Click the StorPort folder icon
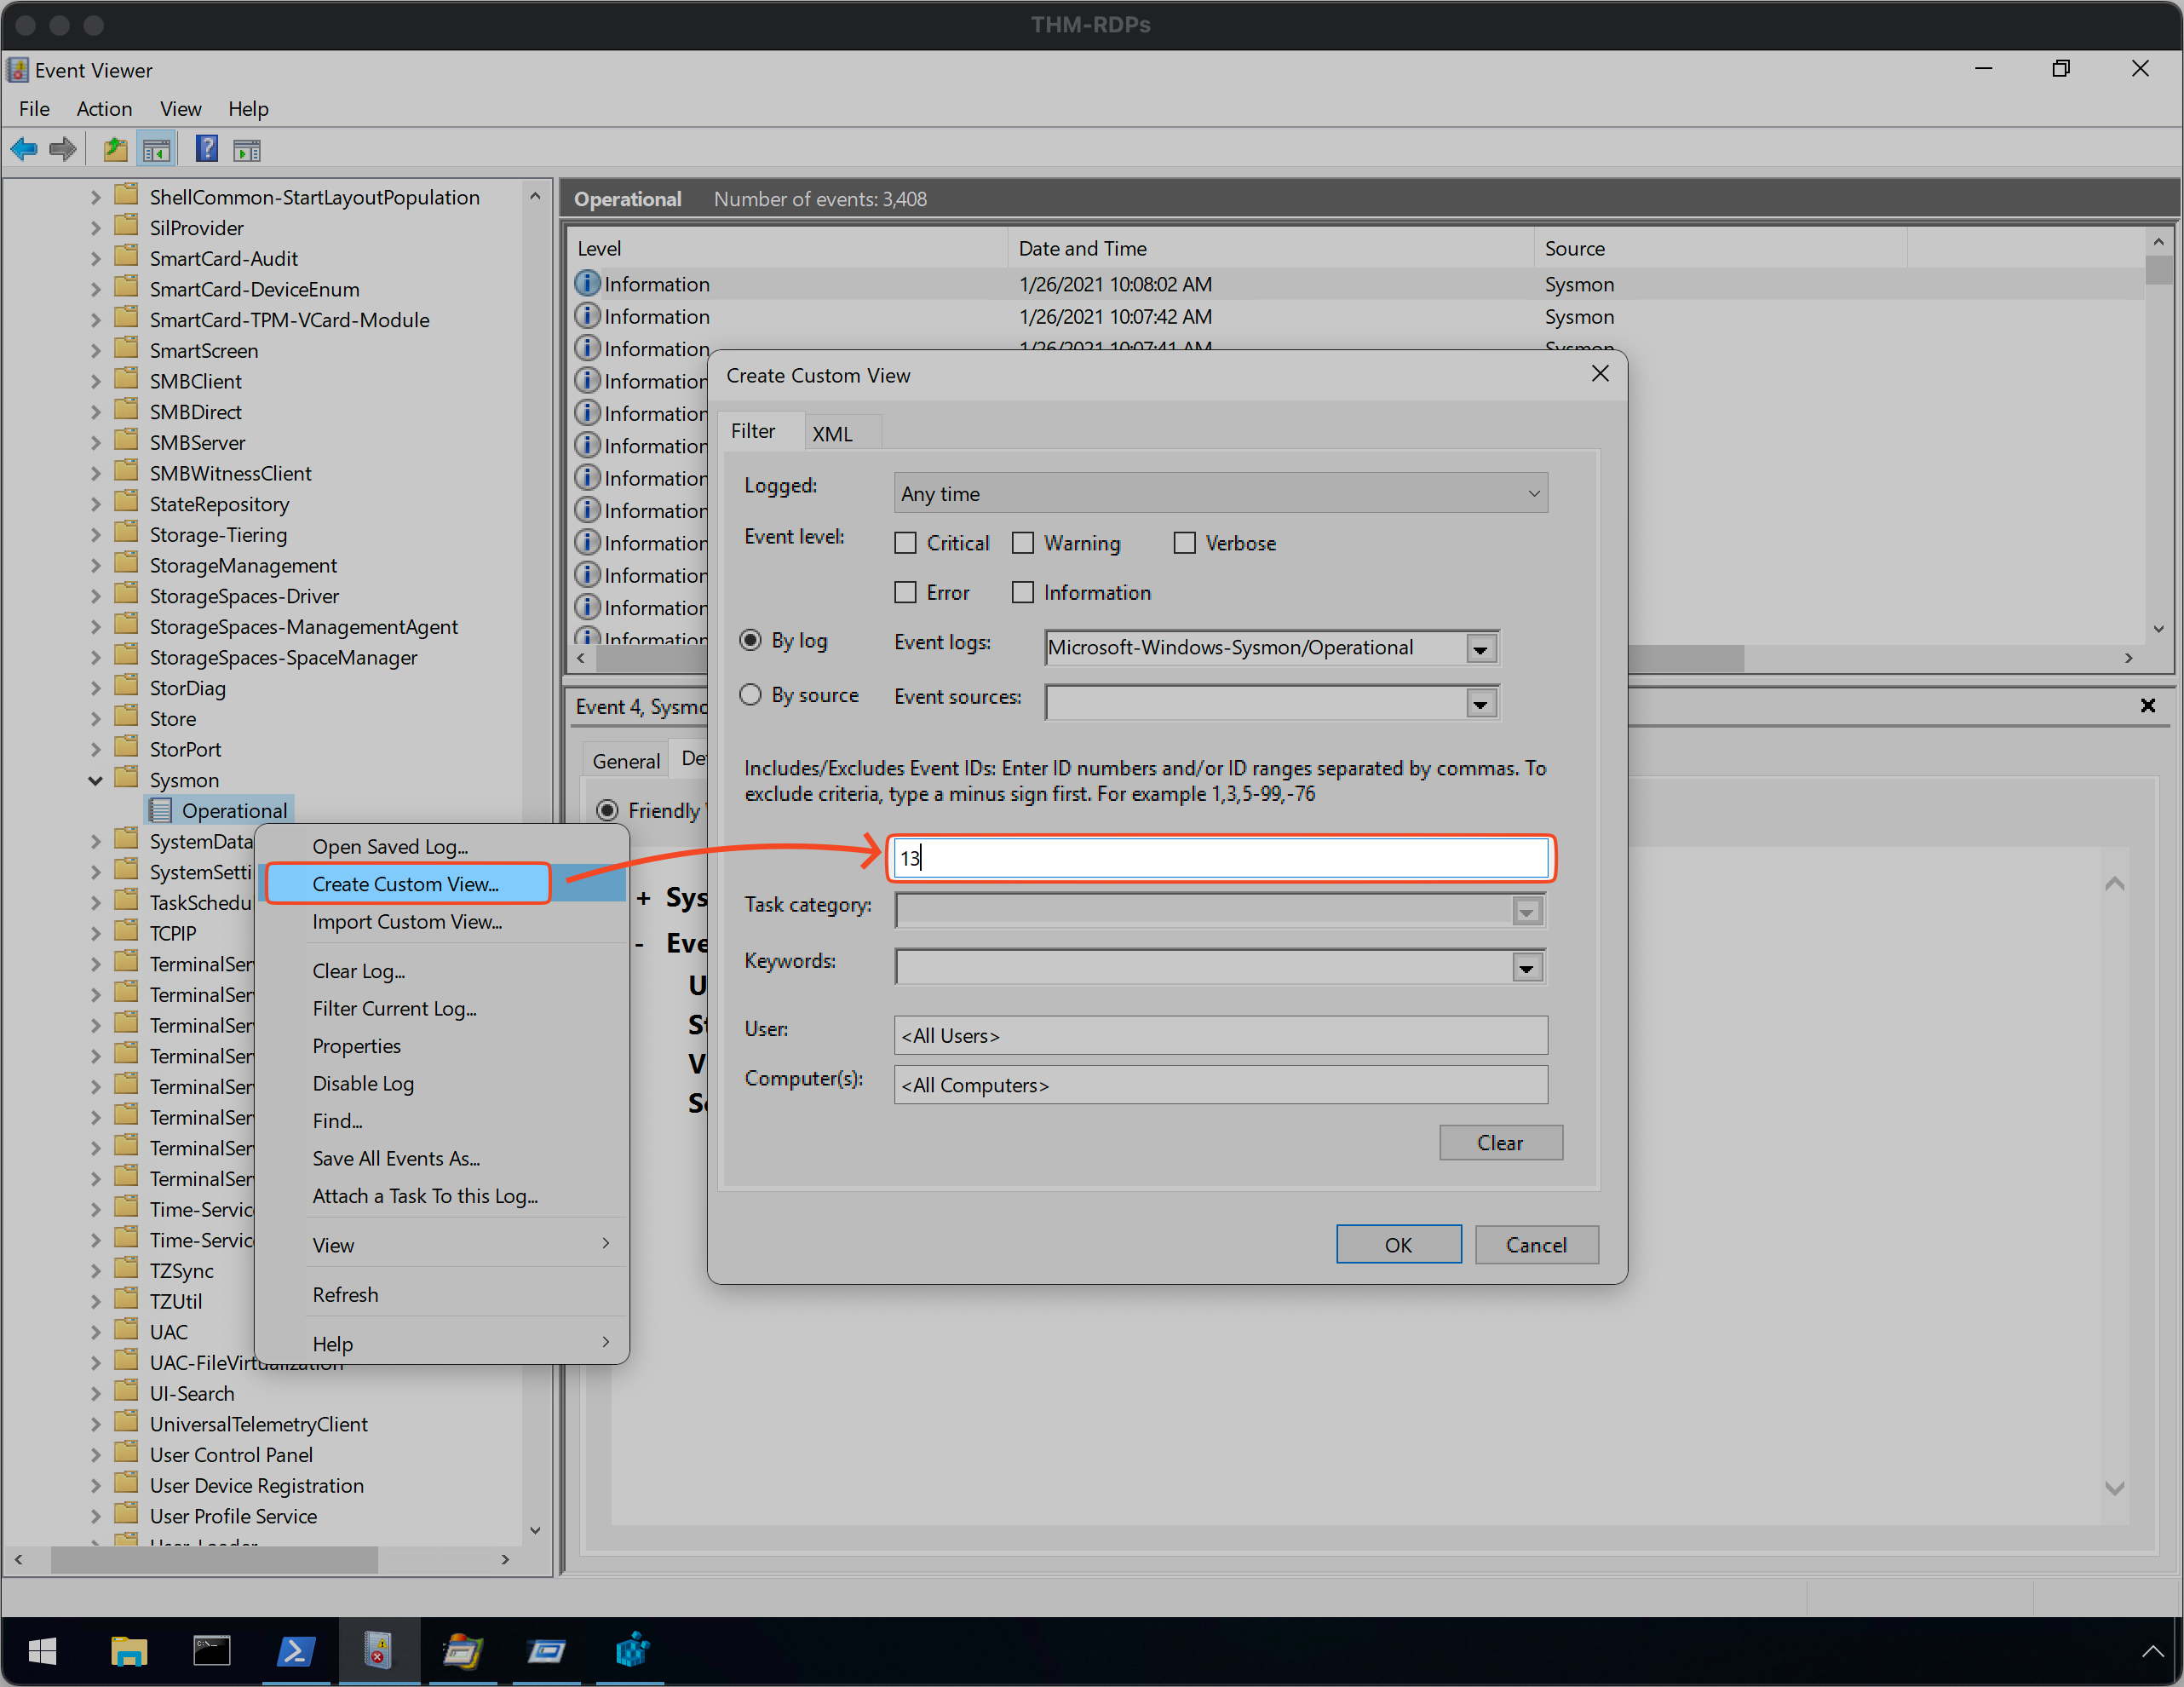Viewport: 2184px width, 1687px height. [x=126, y=748]
